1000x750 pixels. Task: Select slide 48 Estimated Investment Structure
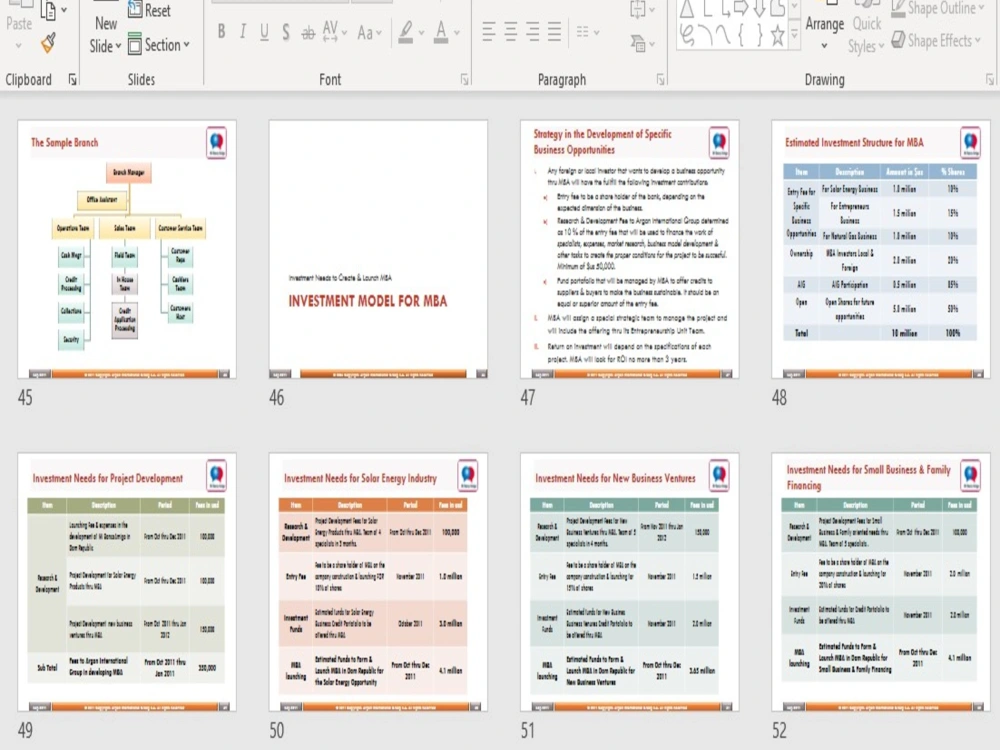pyautogui.click(x=881, y=249)
